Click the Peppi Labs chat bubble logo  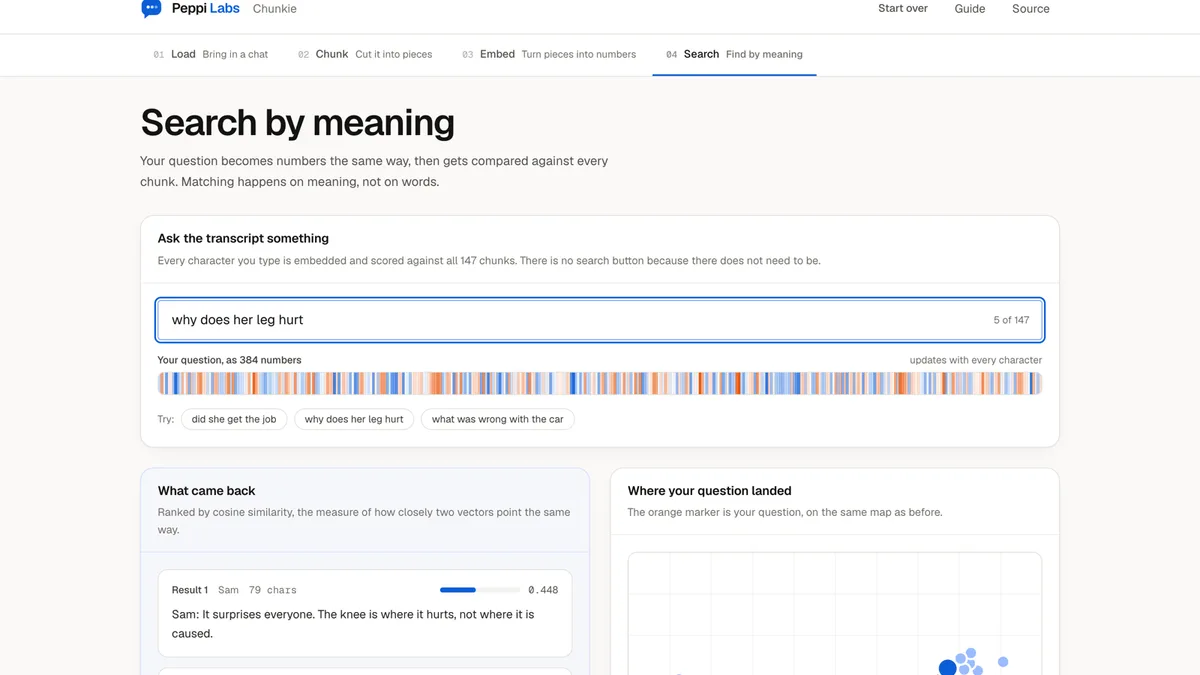[151, 9]
